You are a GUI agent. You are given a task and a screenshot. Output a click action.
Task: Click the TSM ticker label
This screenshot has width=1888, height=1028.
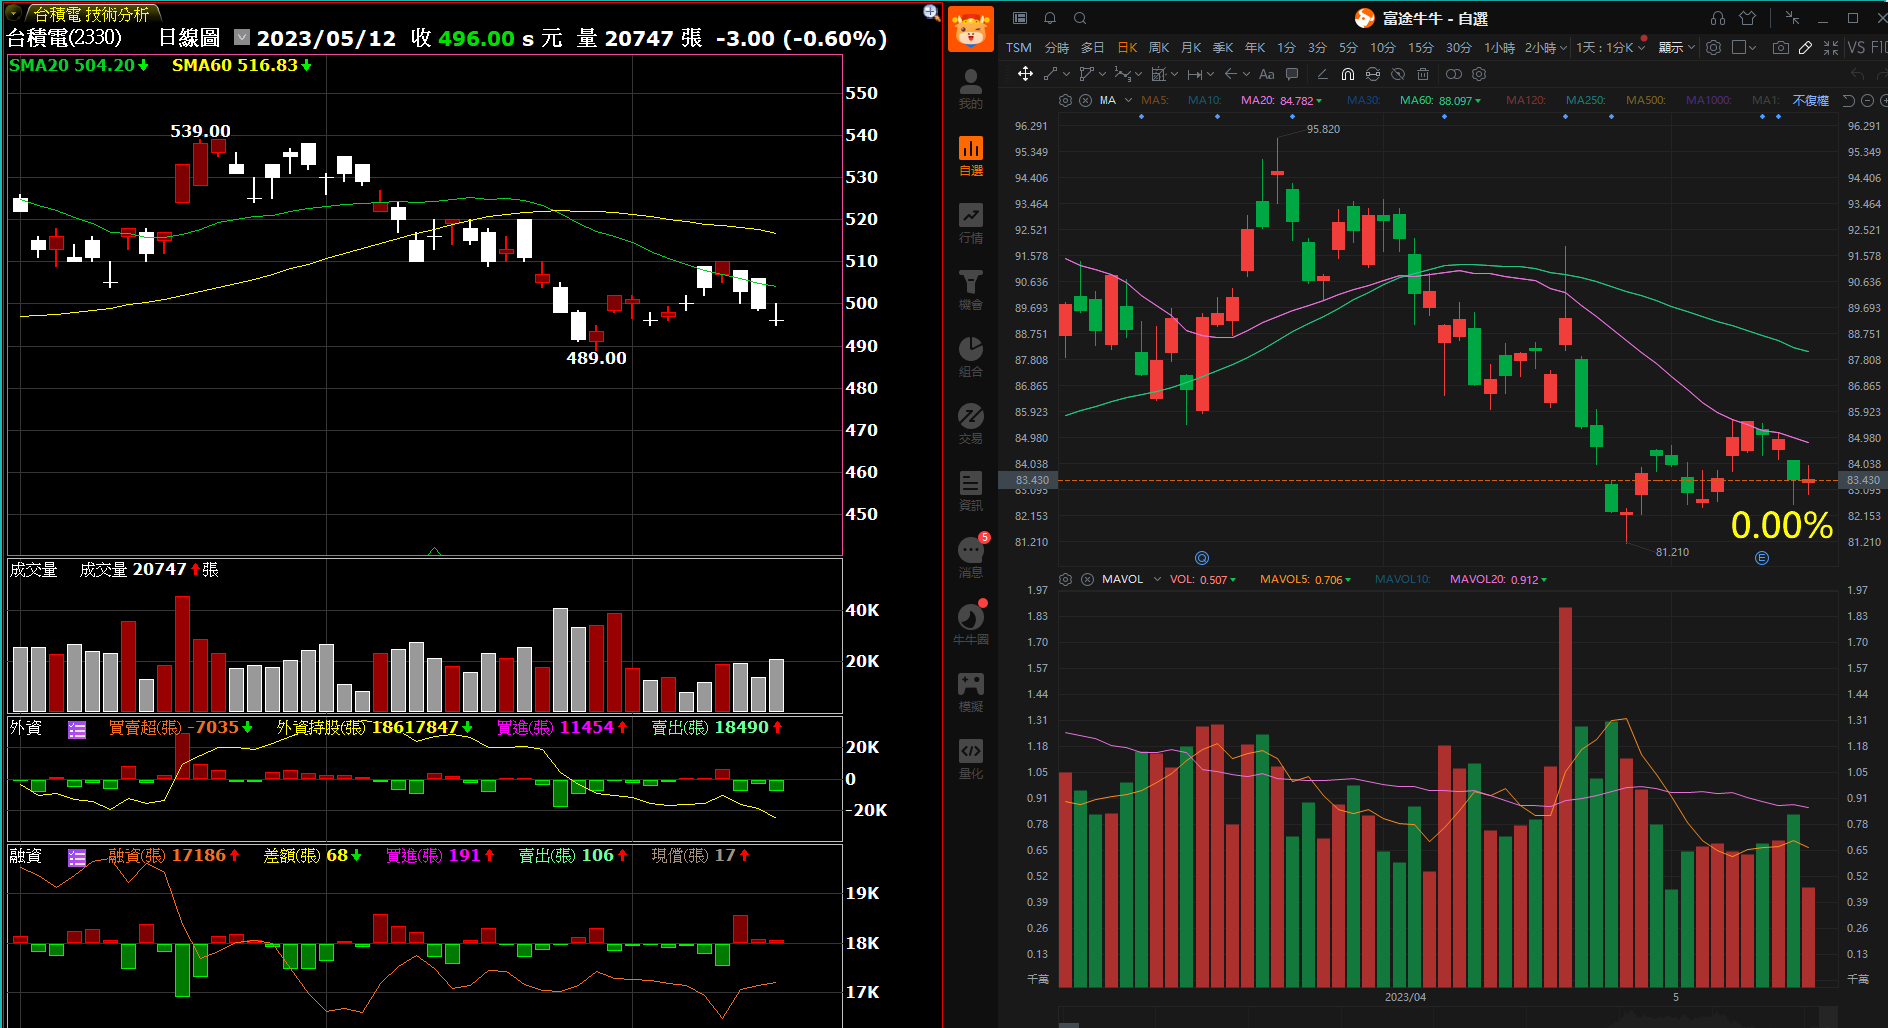click(x=1019, y=47)
